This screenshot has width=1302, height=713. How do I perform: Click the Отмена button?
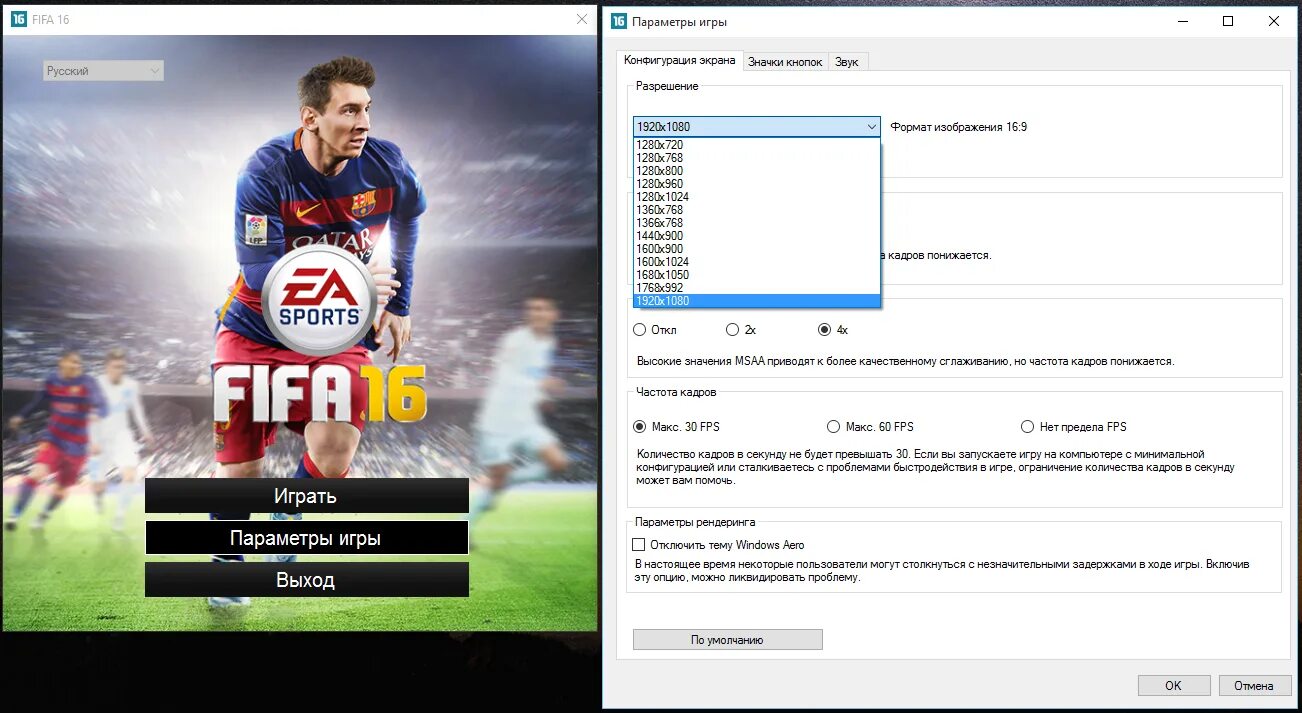click(x=1254, y=686)
